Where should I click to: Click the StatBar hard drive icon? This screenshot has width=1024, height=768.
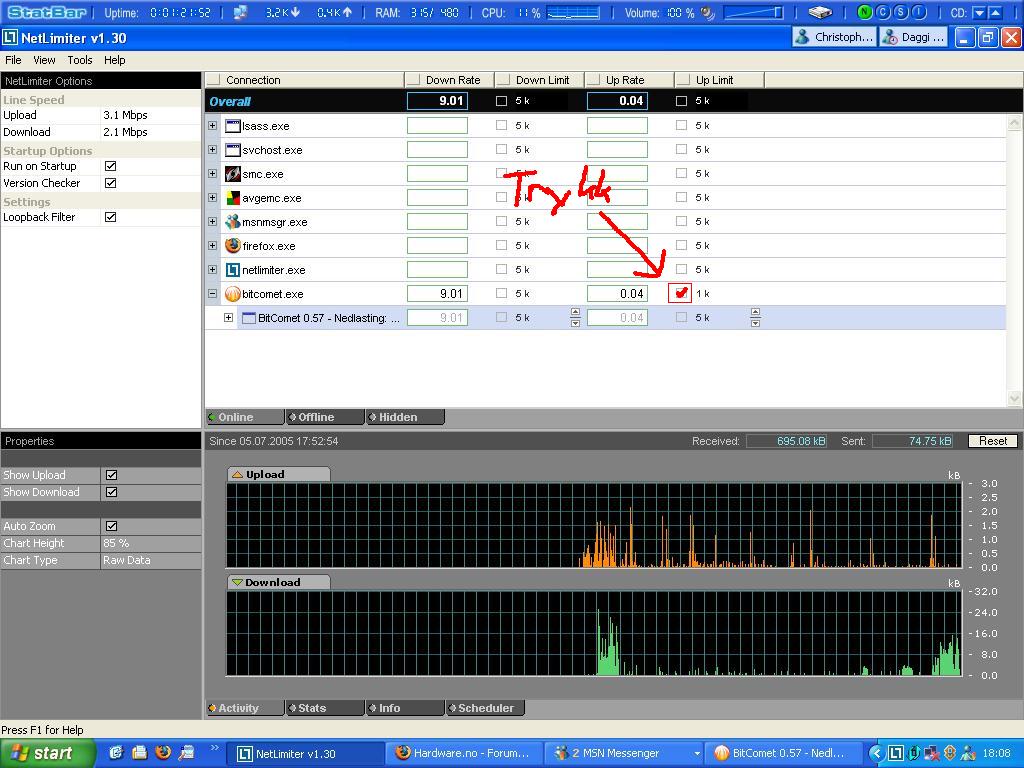click(x=820, y=12)
